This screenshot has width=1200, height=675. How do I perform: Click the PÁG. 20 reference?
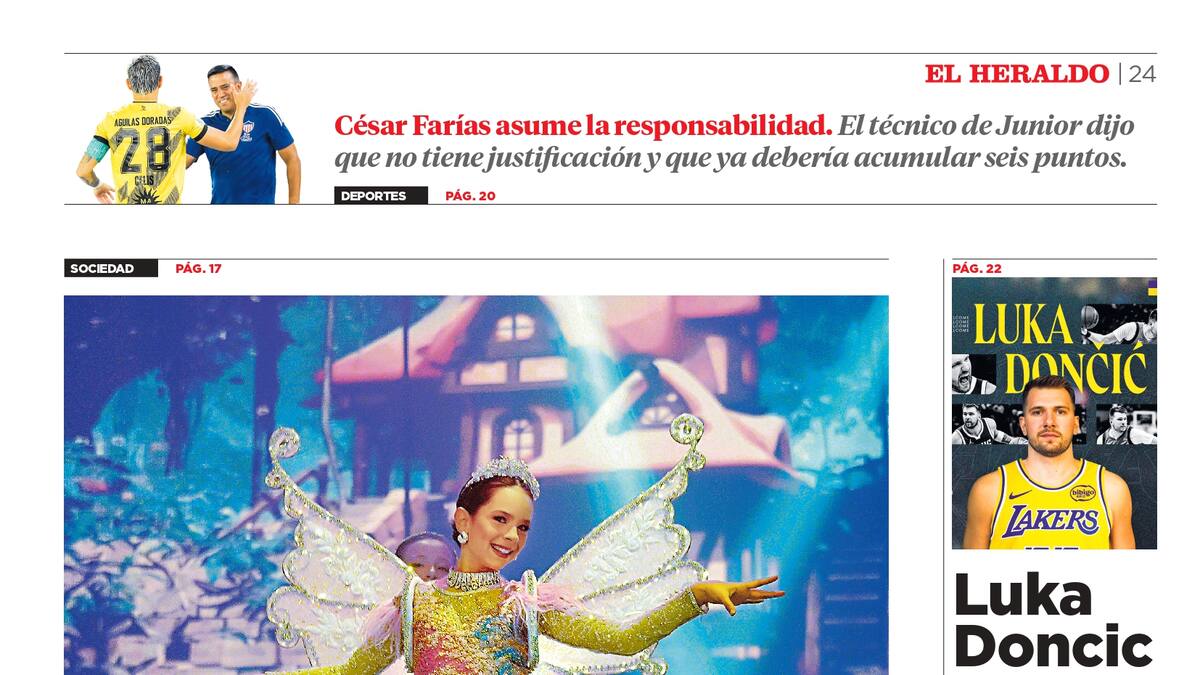(x=470, y=196)
